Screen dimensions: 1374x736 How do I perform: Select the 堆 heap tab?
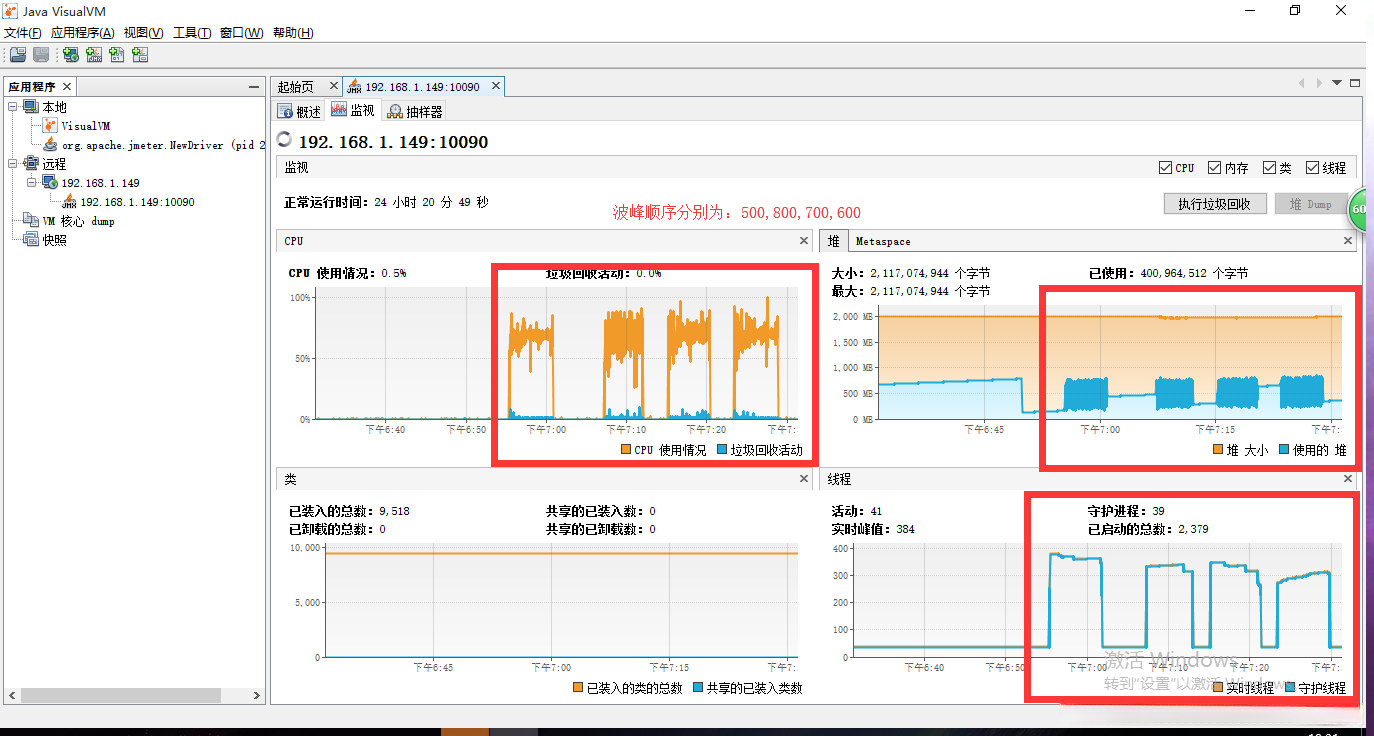point(833,241)
